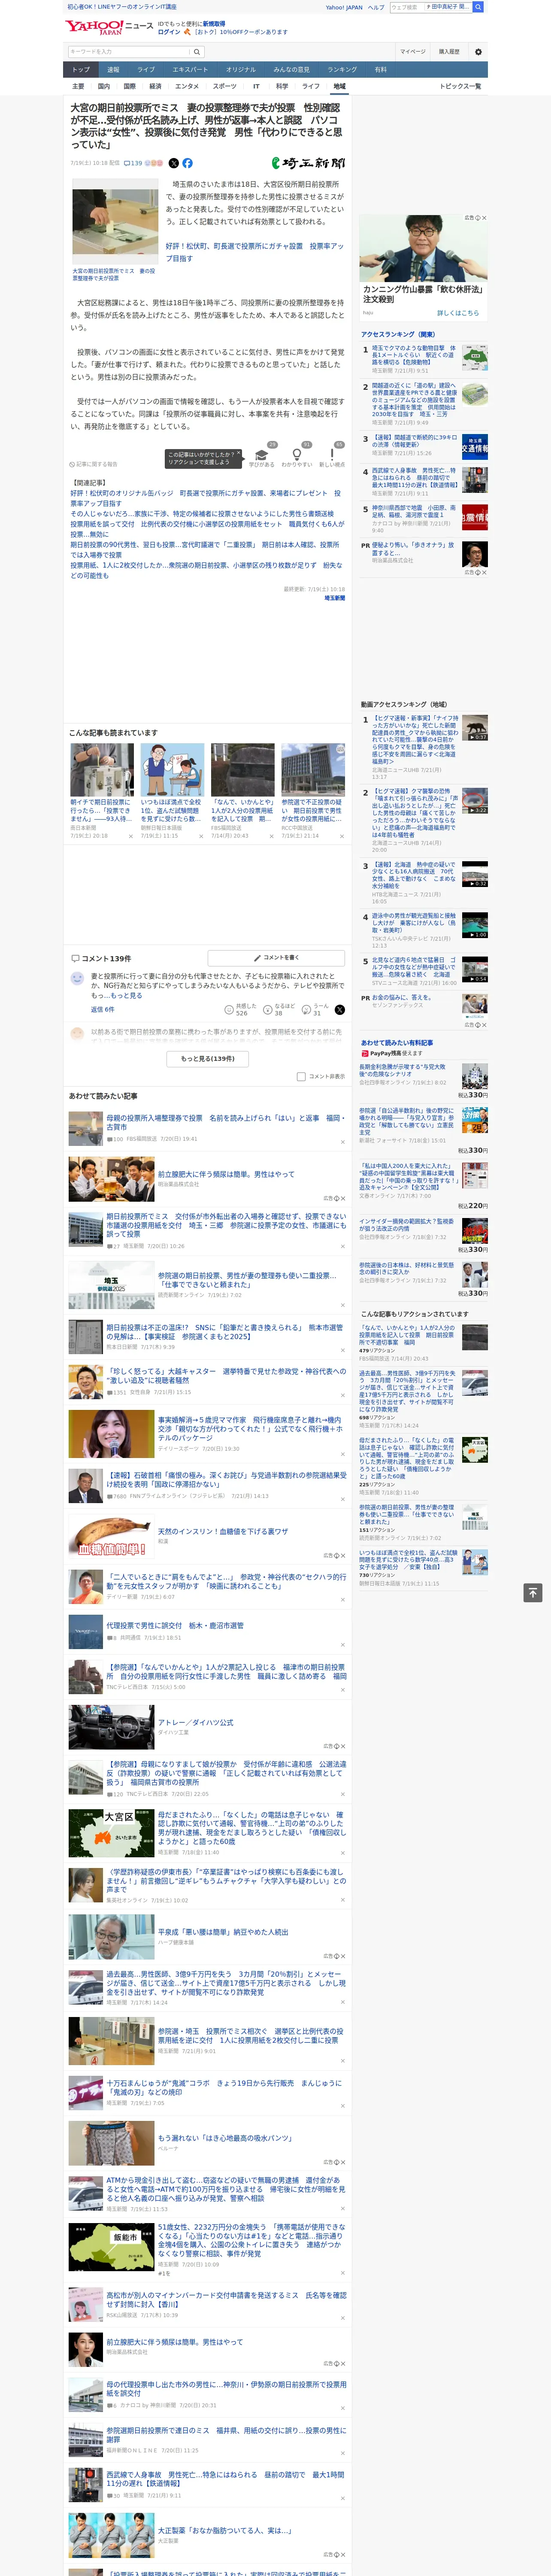The width and height of the screenshot is (551, 2576).
Task: Open related link その人じゃないだろ…家族に干渉
Action: 202,513
